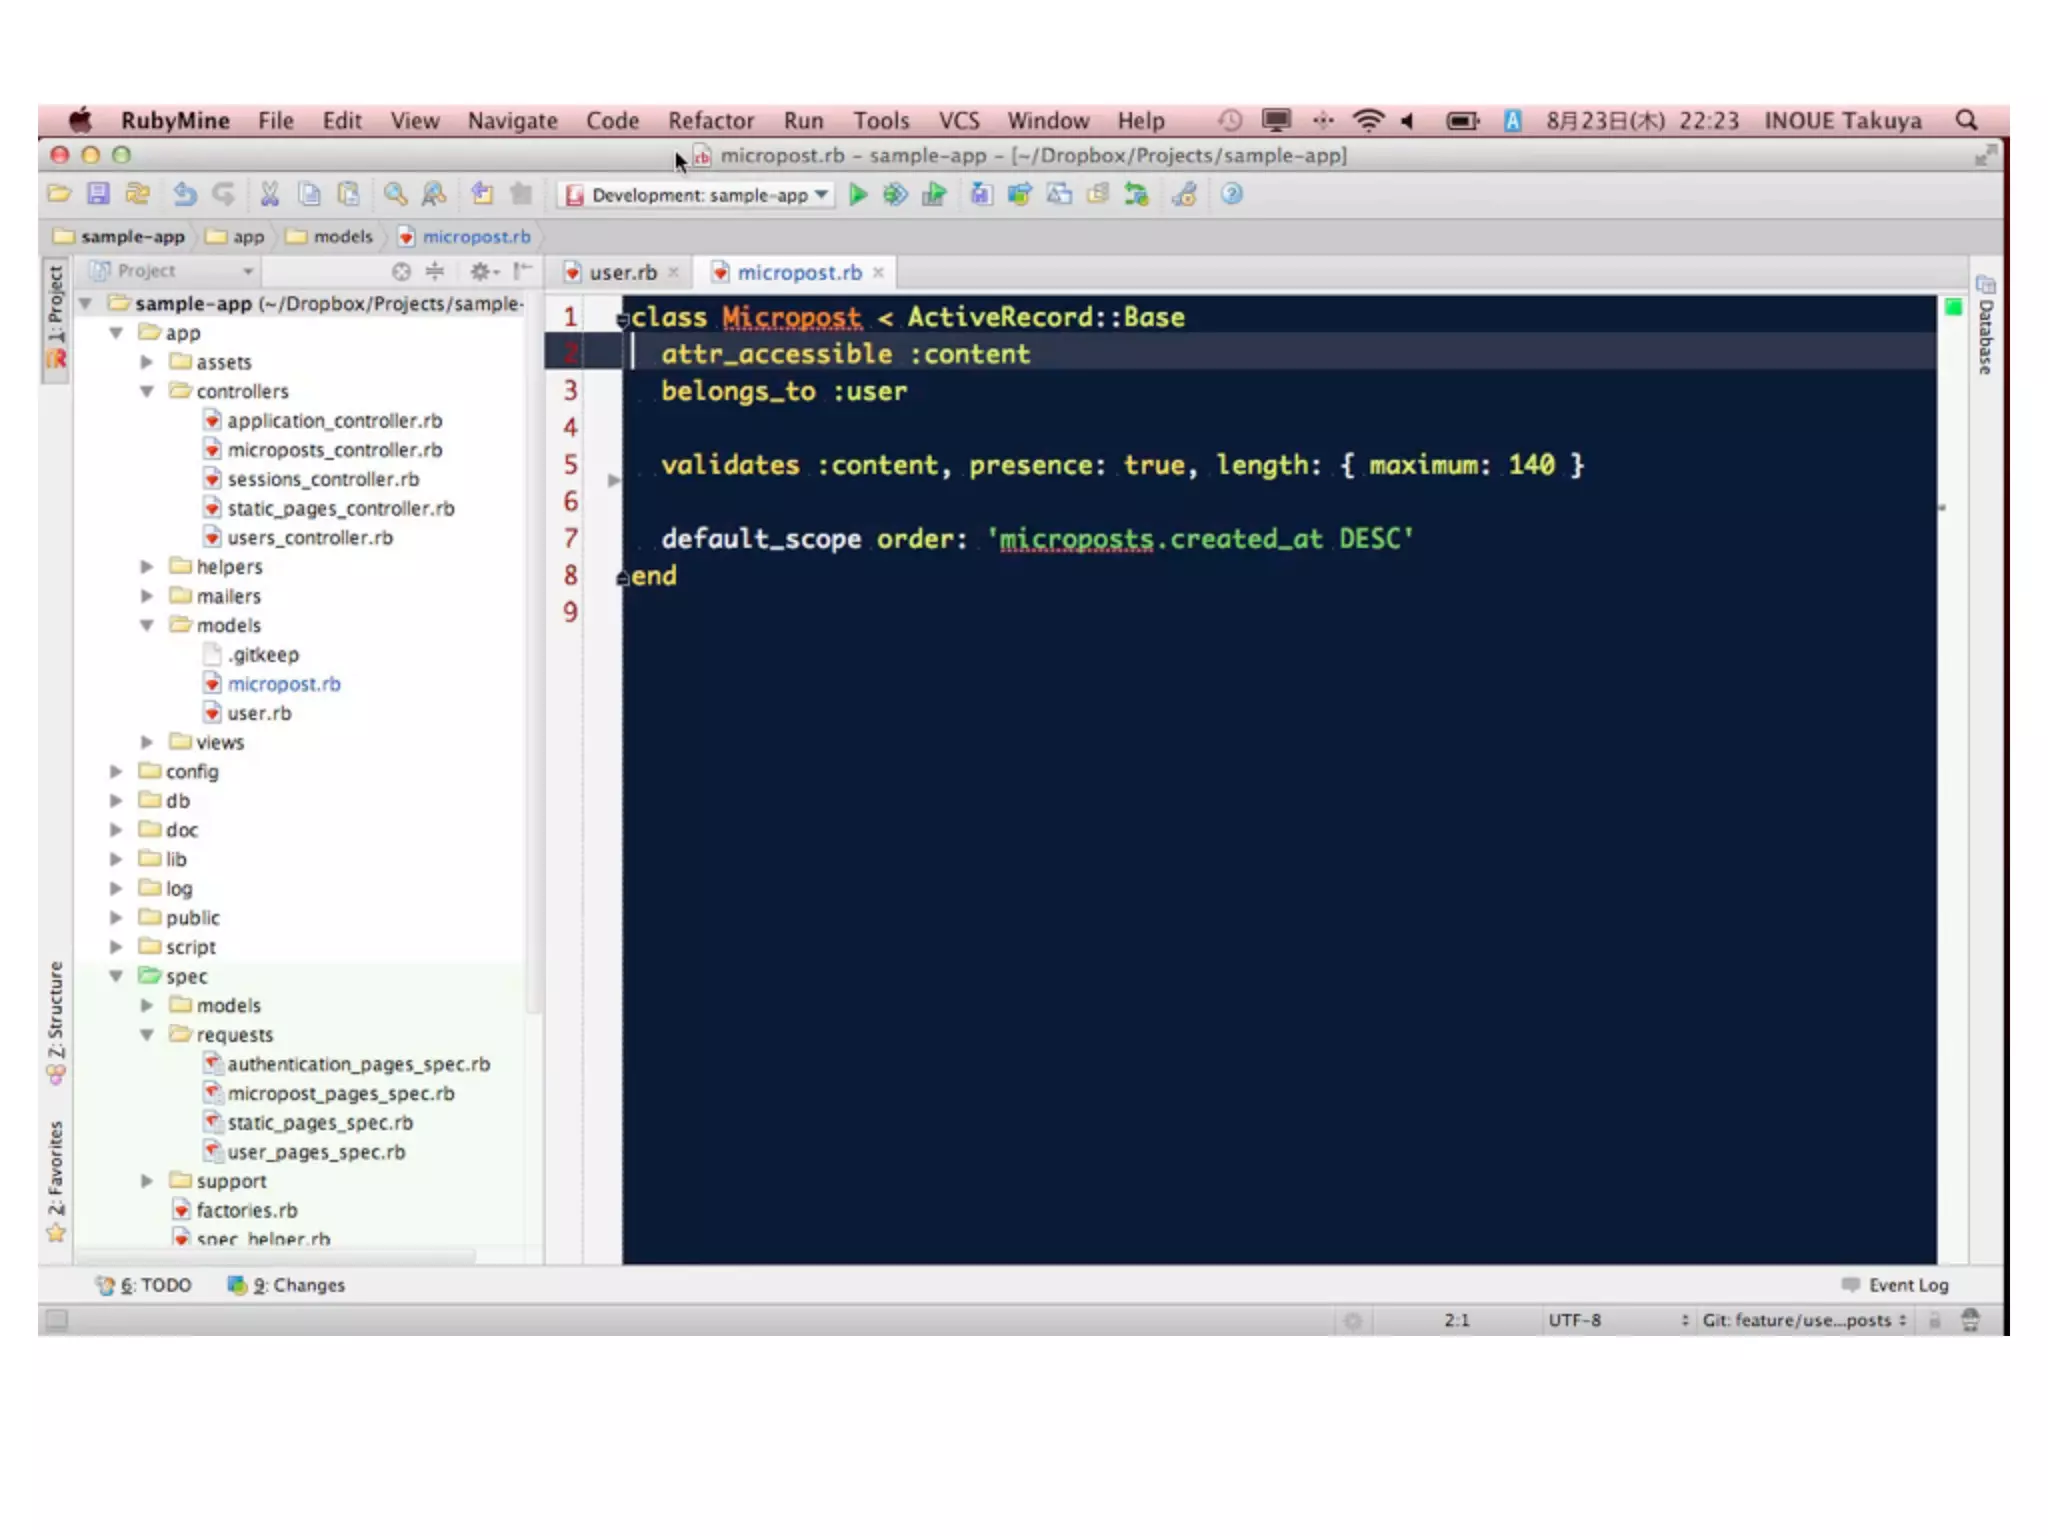The image size is (2048, 1536).
Task: Click the project panel settings gear
Action: 482,271
